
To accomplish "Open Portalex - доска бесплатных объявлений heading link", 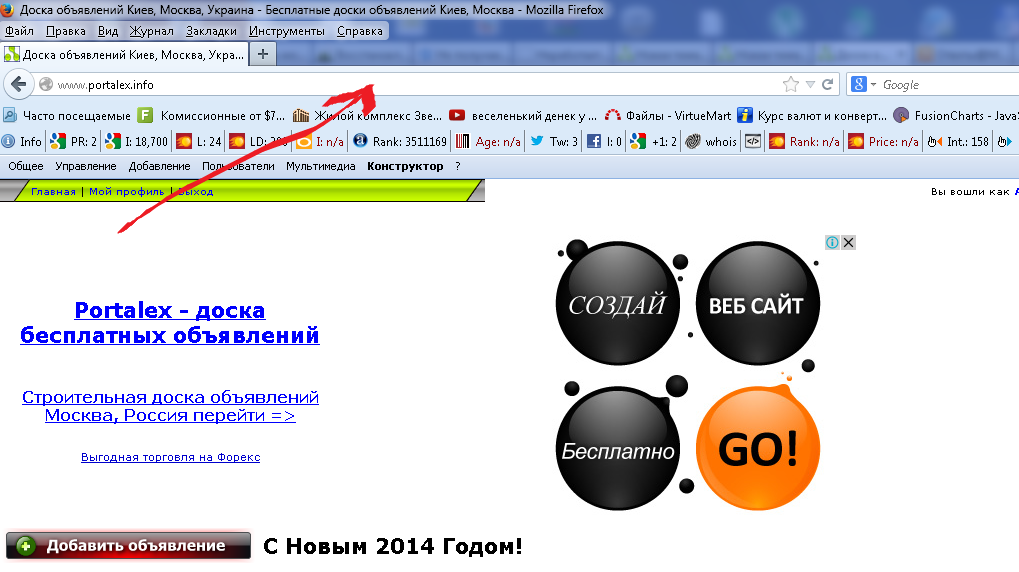I will (170, 322).
